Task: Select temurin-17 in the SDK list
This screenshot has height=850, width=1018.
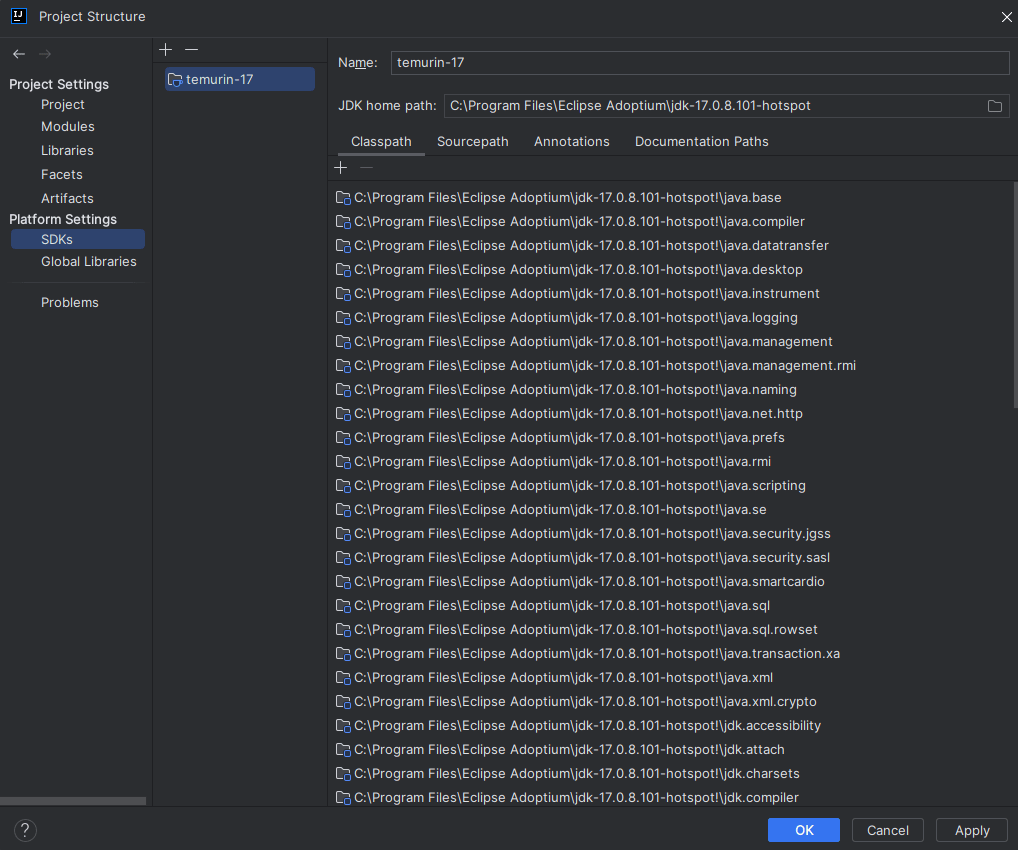Action: (x=240, y=79)
